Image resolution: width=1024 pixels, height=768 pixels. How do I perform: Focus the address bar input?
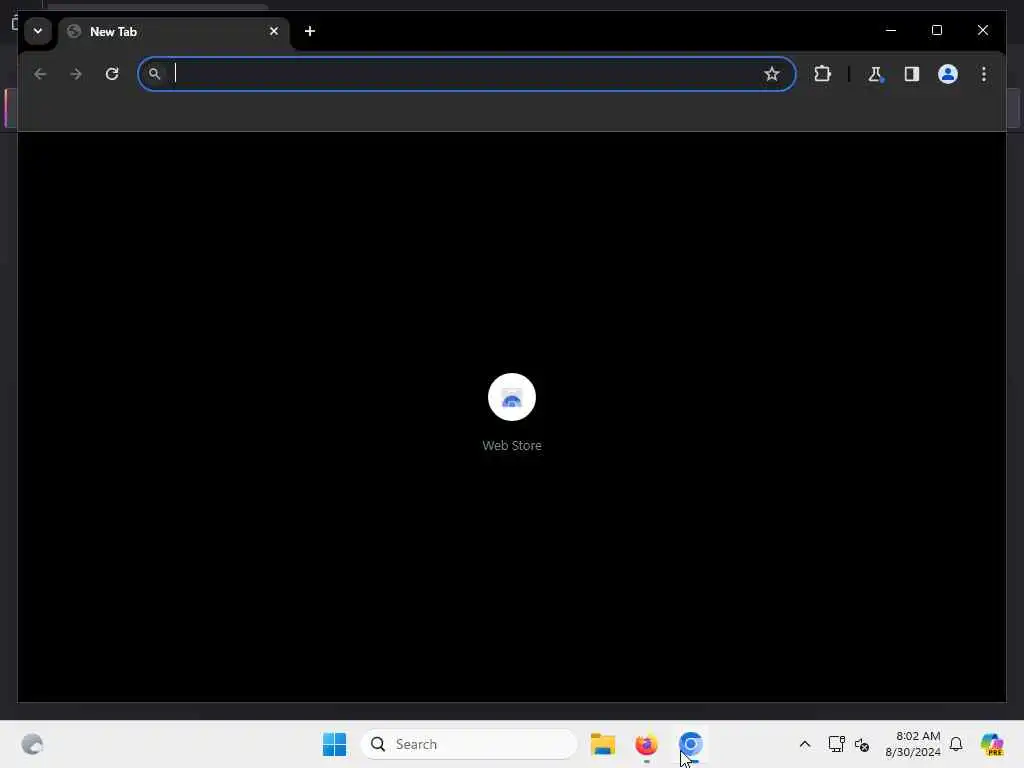coord(466,74)
